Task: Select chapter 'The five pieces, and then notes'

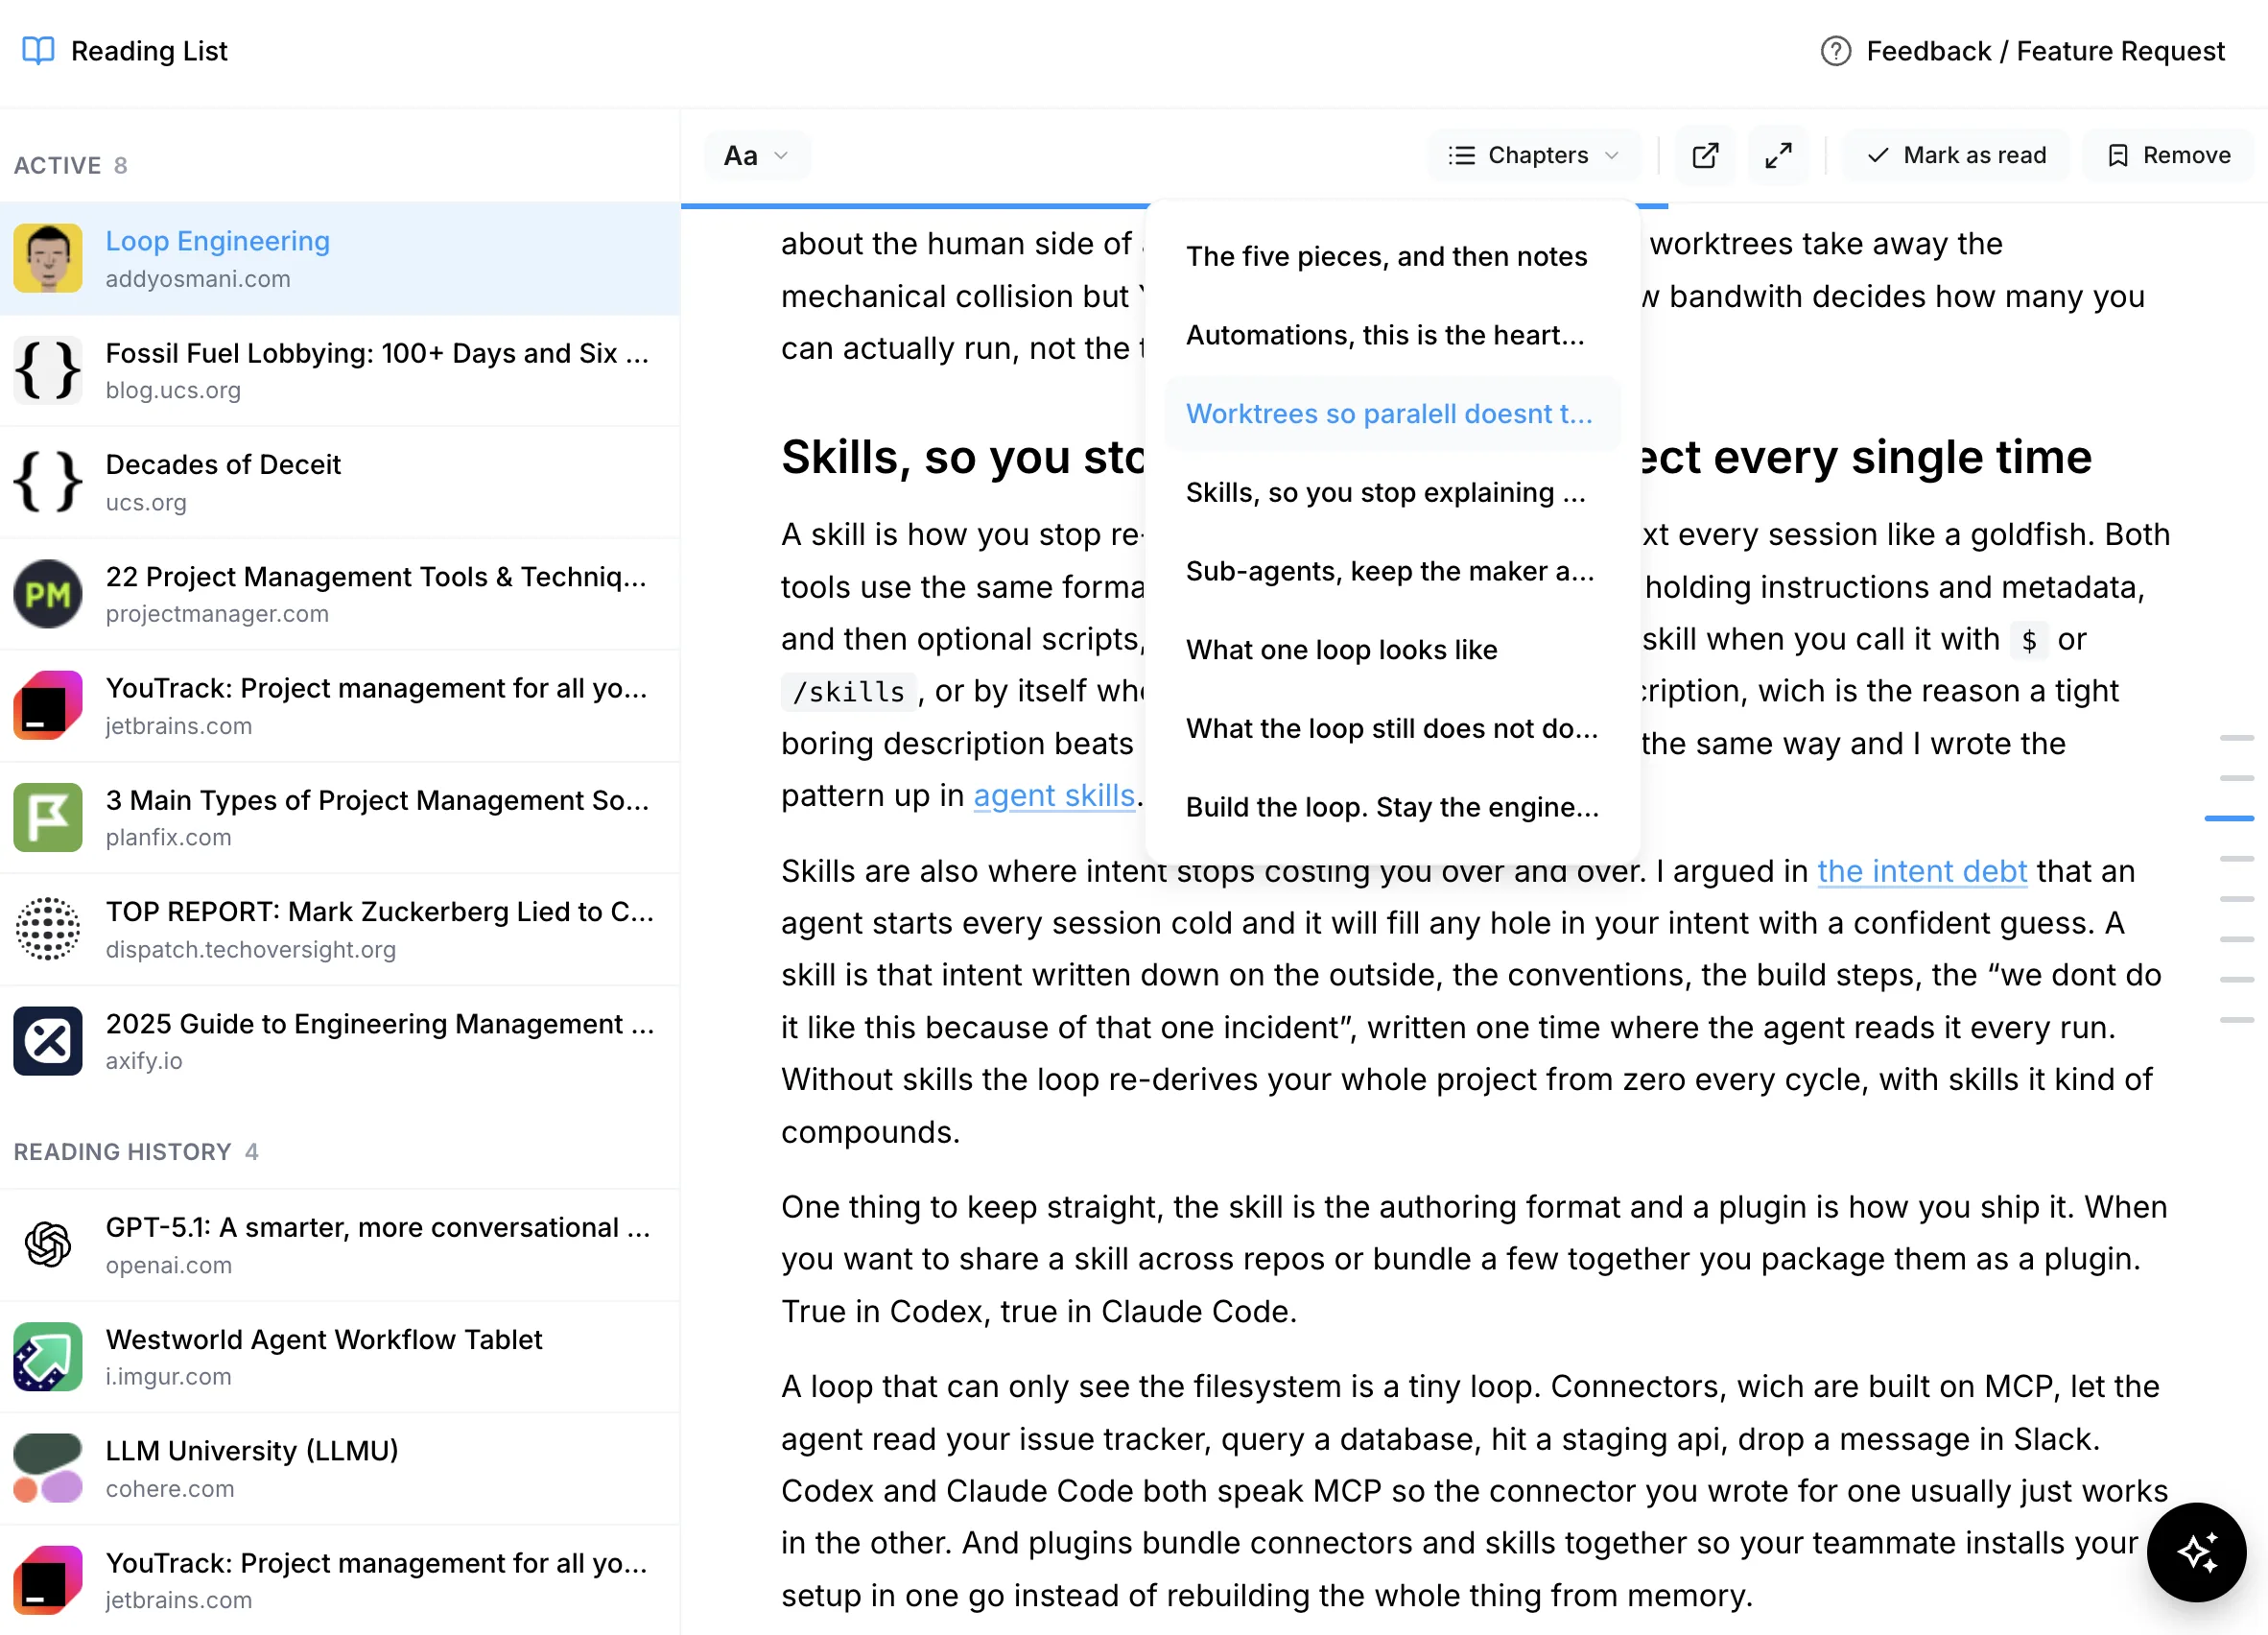Action: (1391, 256)
